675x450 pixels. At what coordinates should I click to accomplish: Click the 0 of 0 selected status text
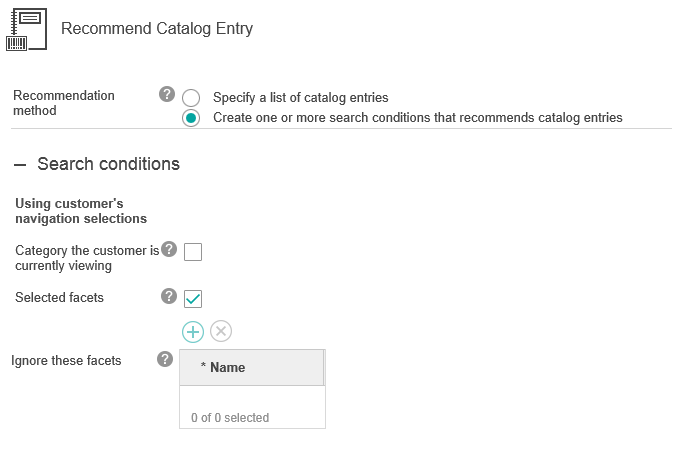coord(230,418)
